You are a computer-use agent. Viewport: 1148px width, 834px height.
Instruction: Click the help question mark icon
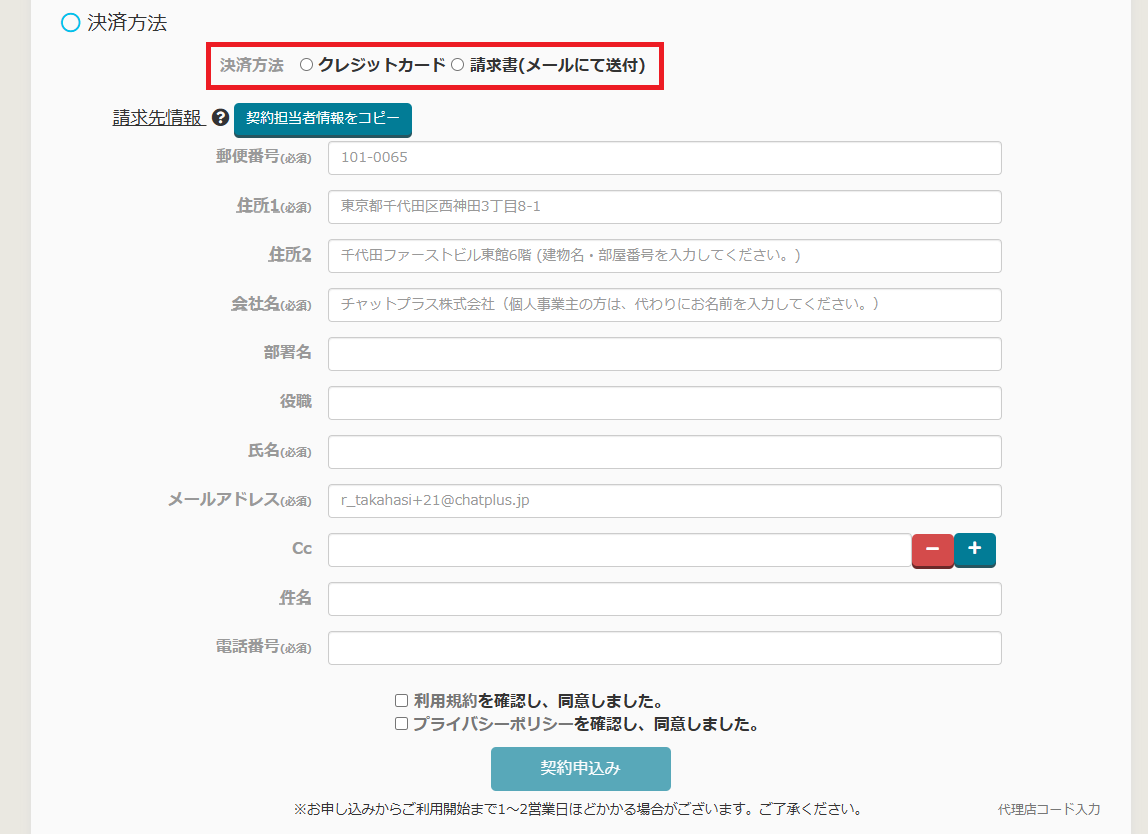[221, 118]
